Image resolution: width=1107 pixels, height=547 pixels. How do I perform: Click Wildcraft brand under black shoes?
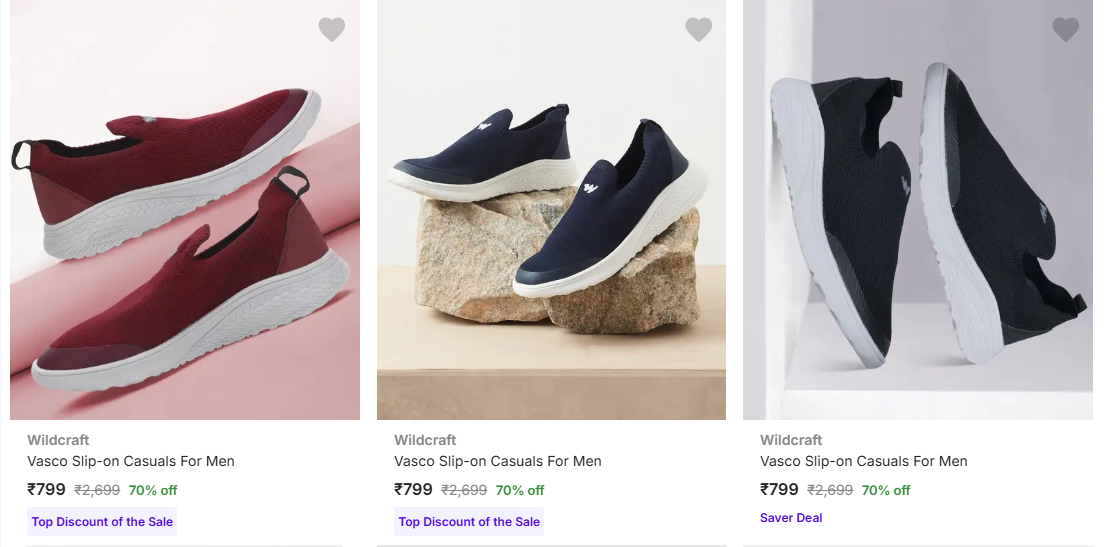click(791, 440)
